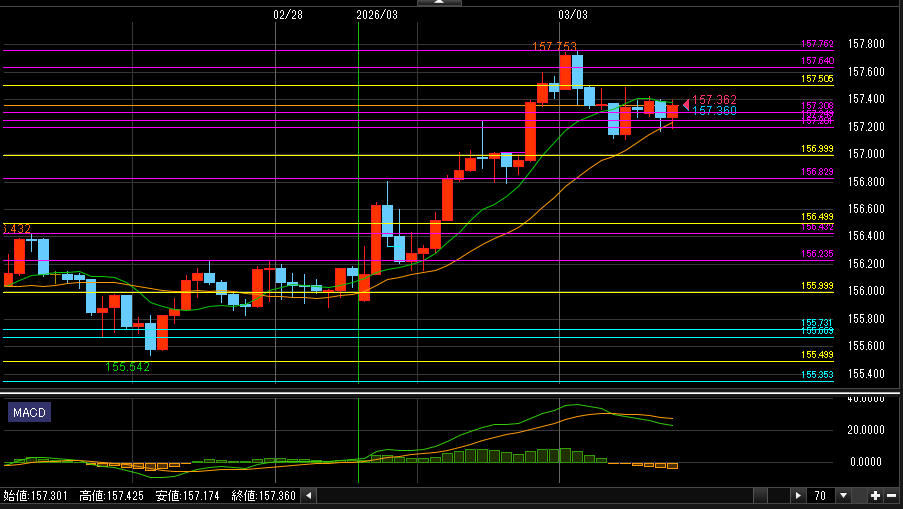Click the 02/28 date label

pyautogui.click(x=287, y=15)
